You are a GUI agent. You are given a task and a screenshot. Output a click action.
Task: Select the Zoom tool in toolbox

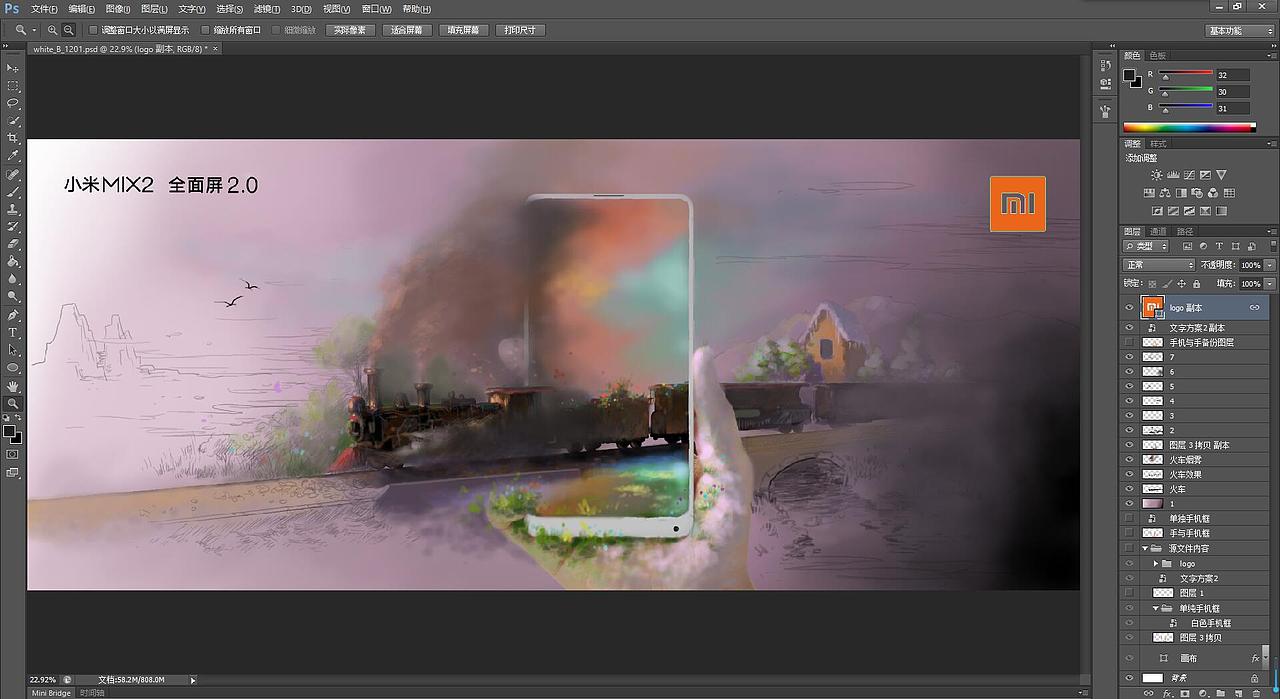(13, 403)
